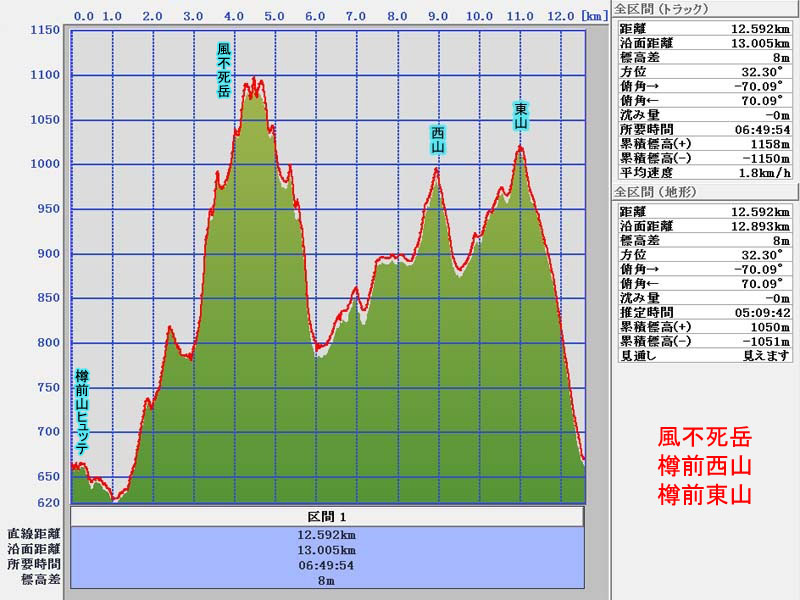Select the 12.592km value in the bottom section table
The width and height of the screenshot is (800, 600).
327,534
